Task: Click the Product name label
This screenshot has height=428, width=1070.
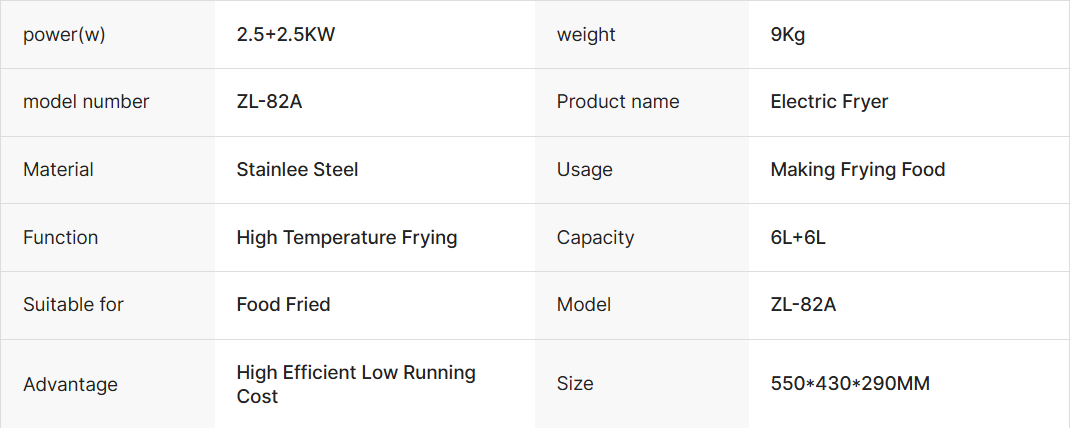Action: click(618, 102)
